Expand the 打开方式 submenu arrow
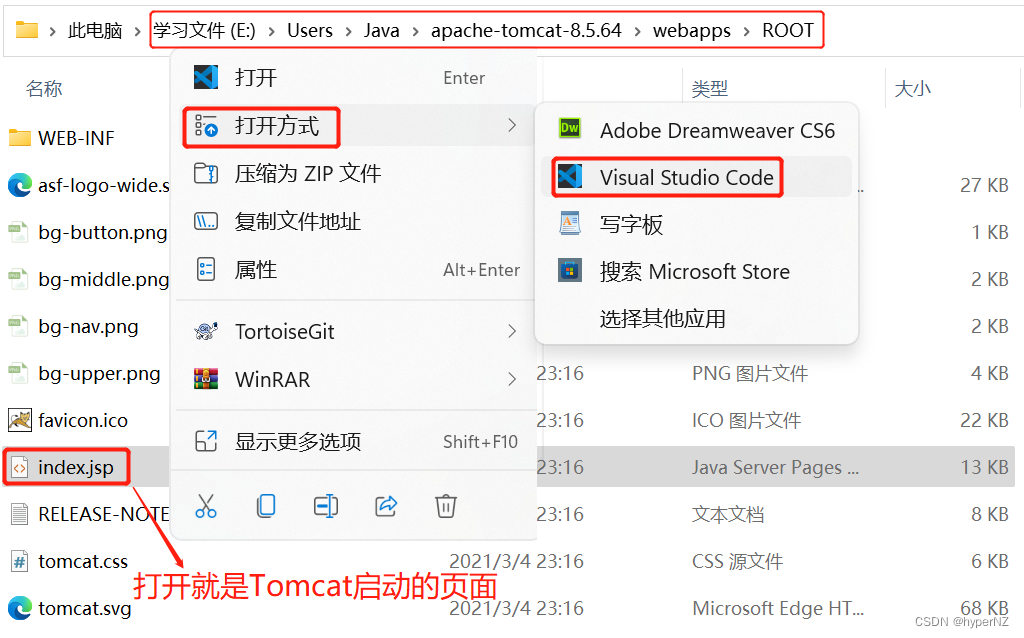1024x638 pixels. 512,125
